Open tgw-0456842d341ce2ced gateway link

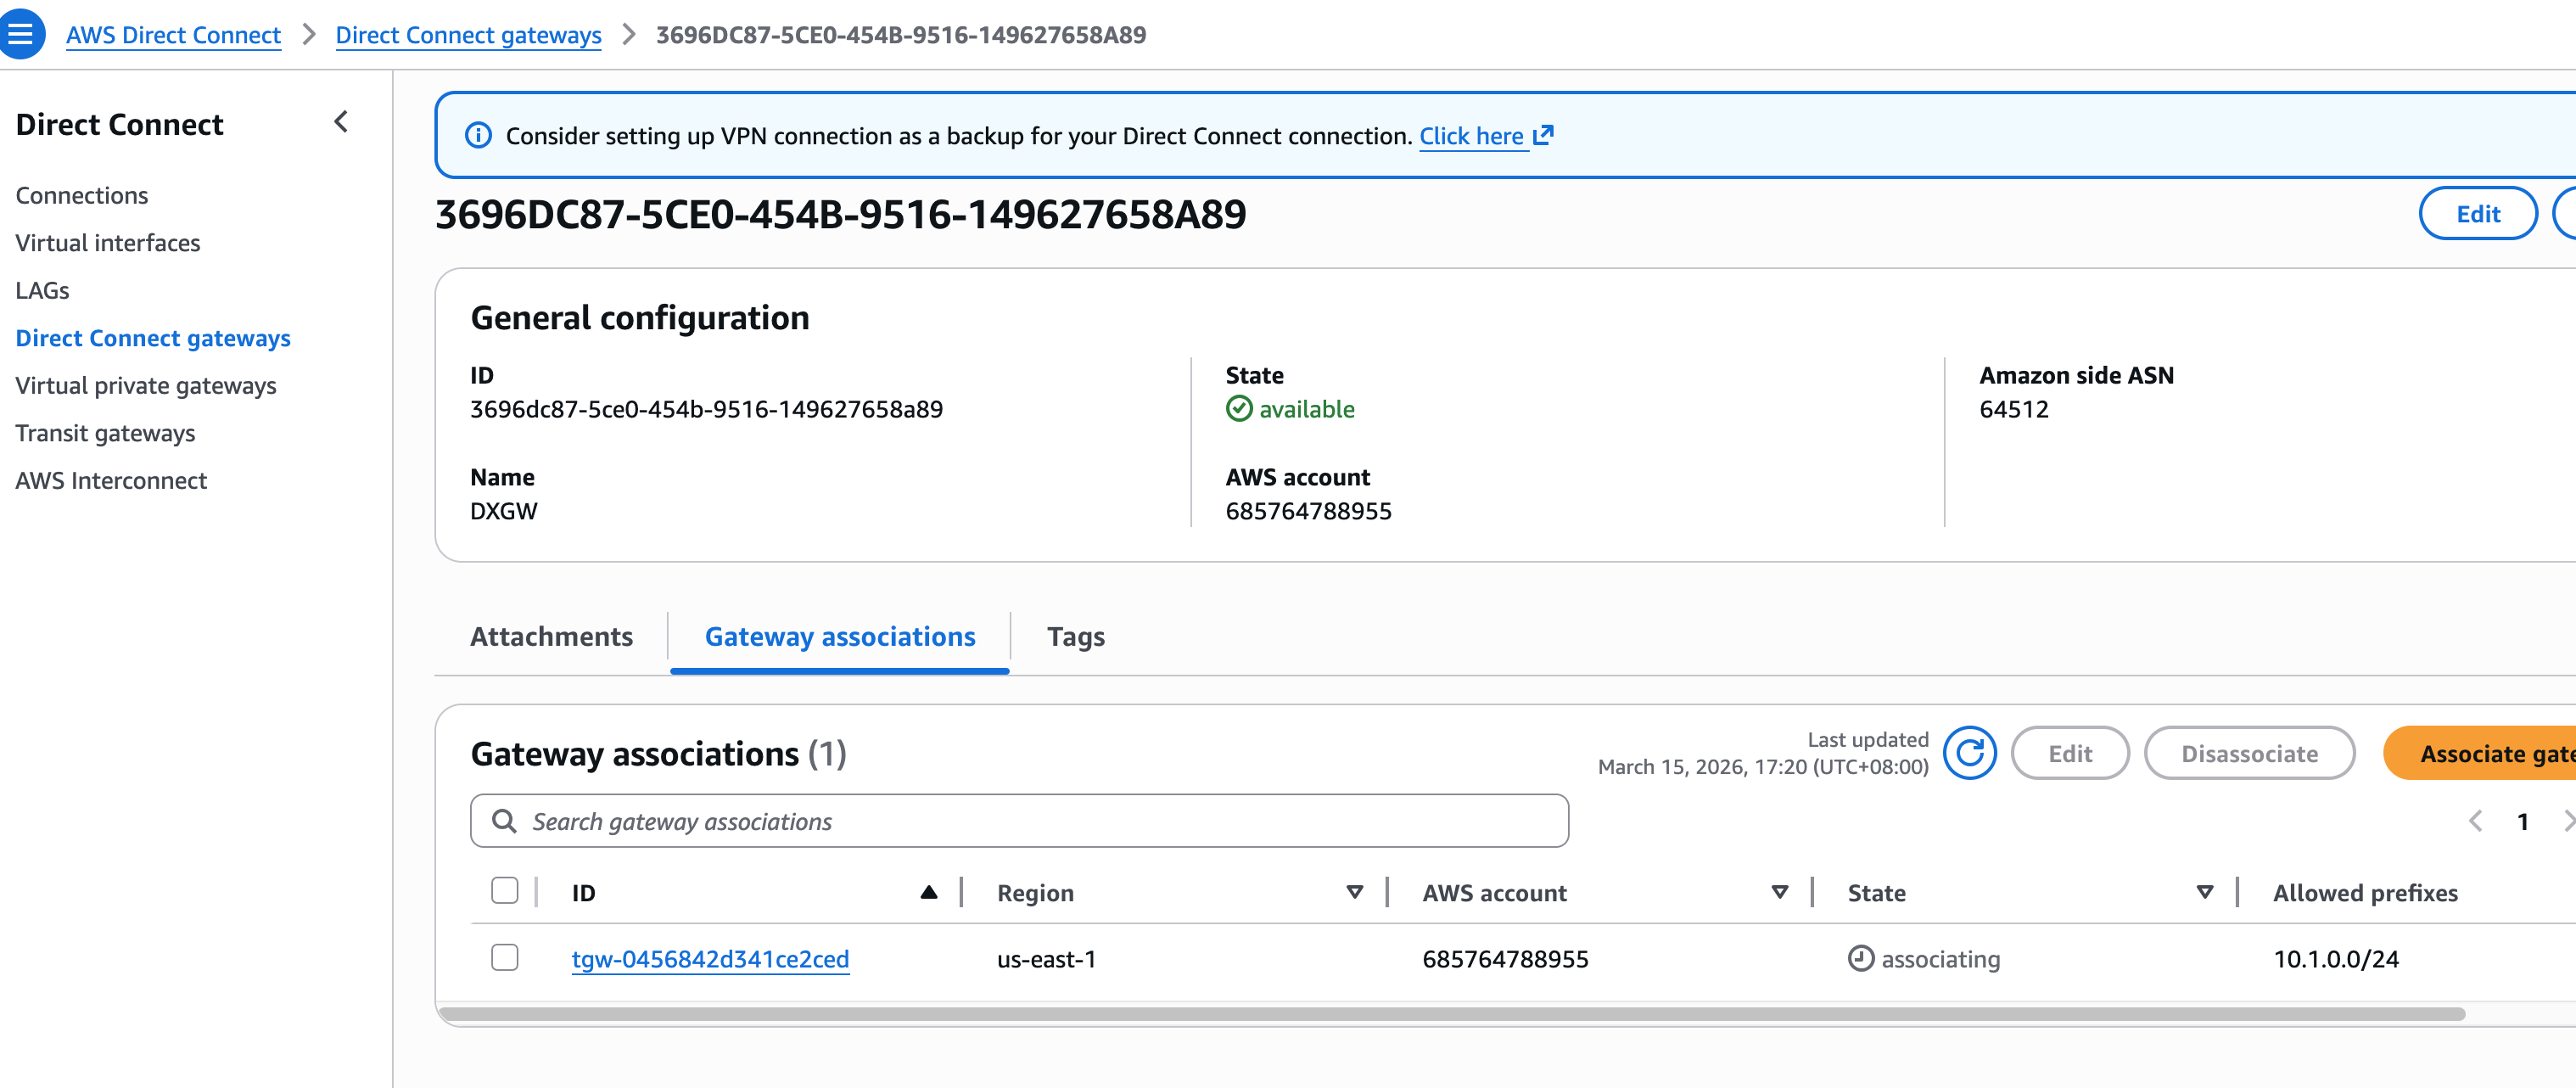[x=709, y=959]
